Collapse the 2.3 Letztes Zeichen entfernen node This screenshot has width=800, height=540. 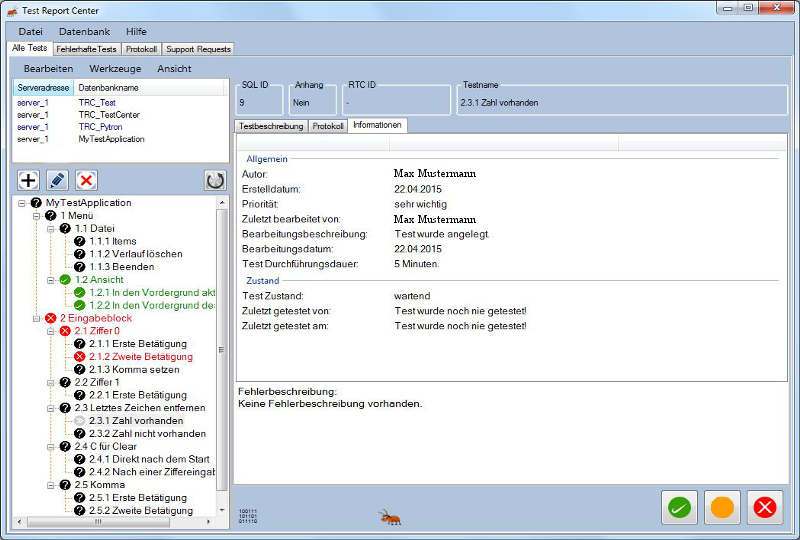click(x=51, y=408)
